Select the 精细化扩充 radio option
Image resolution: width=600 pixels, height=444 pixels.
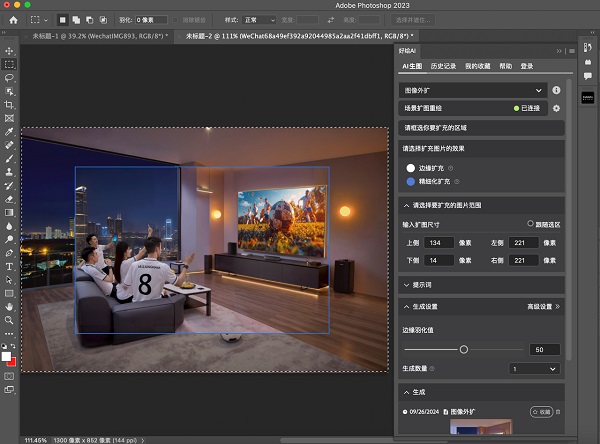coord(410,182)
